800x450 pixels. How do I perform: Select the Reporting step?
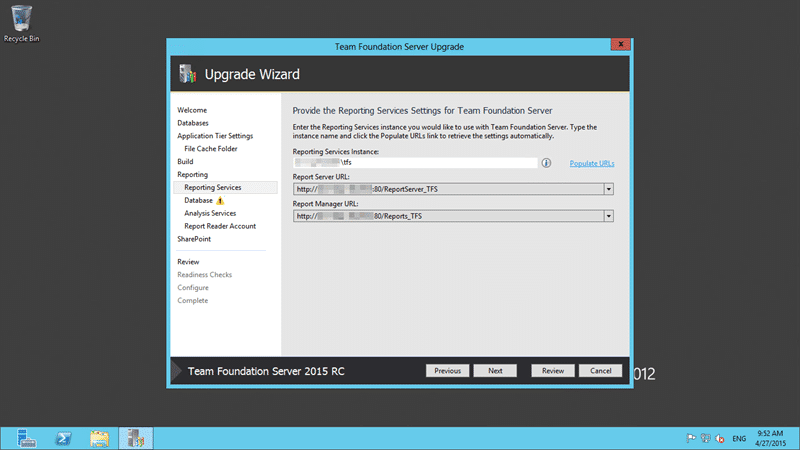[x=192, y=174]
